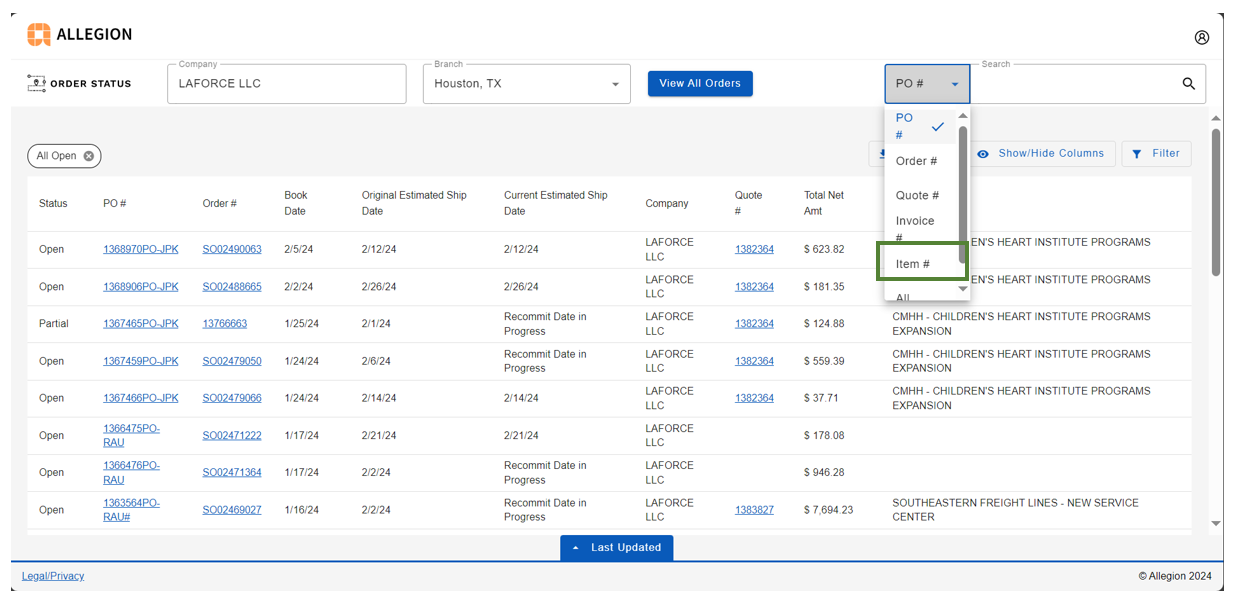1235x601 pixels.
Task: Open PO link 1366475PO-RAU
Action: (131, 435)
